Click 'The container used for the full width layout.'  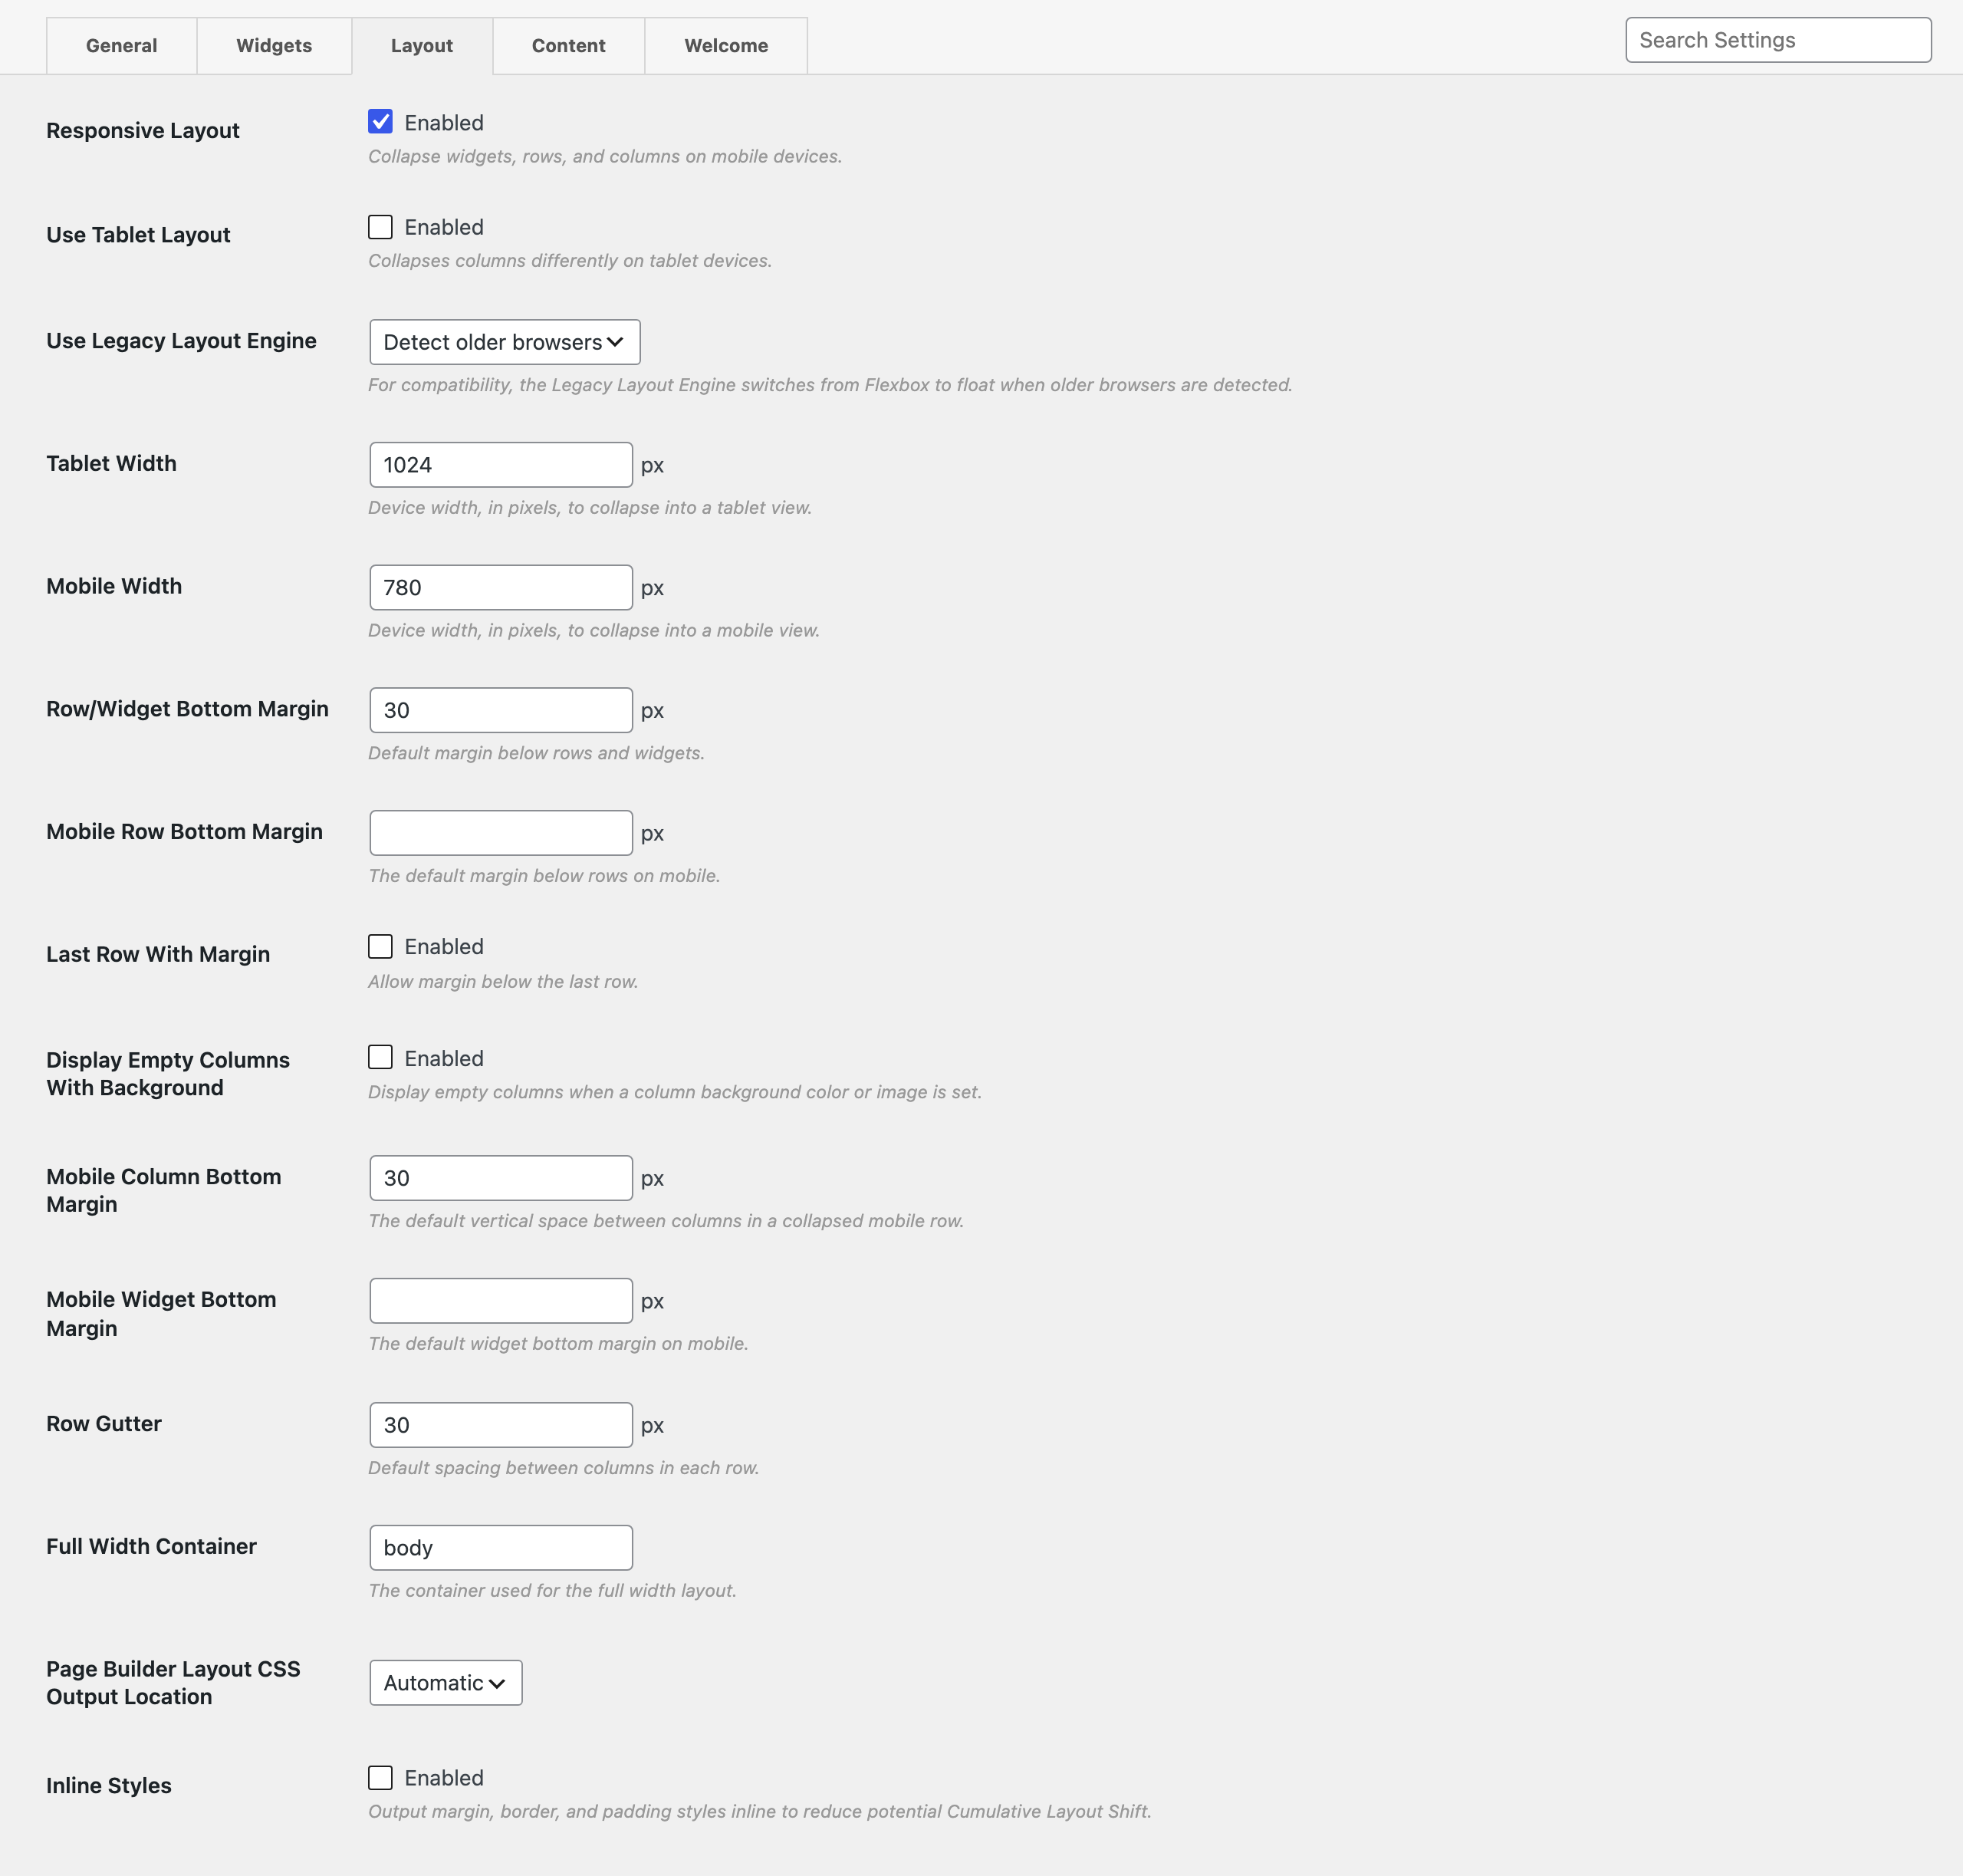tap(552, 1591)
